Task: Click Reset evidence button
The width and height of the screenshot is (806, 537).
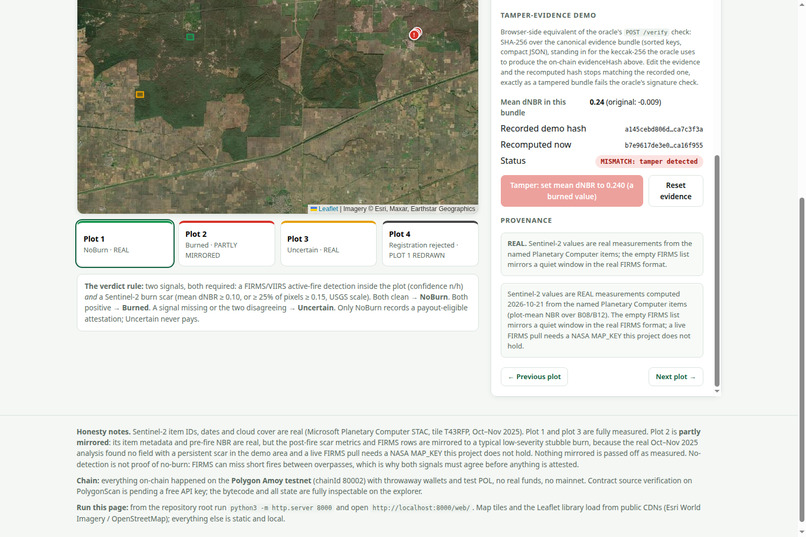Action: tap(675, 191)
